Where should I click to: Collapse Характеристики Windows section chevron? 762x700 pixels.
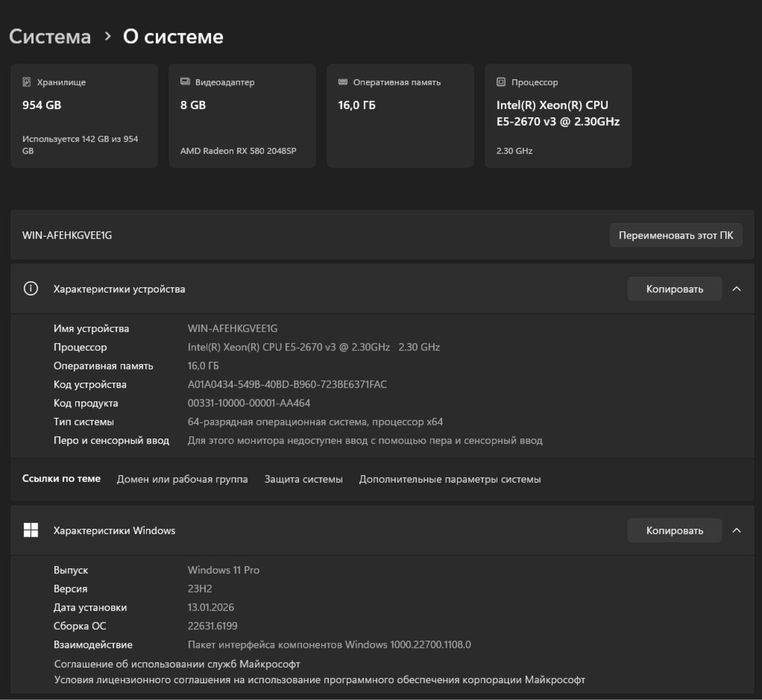coord(737,531)
